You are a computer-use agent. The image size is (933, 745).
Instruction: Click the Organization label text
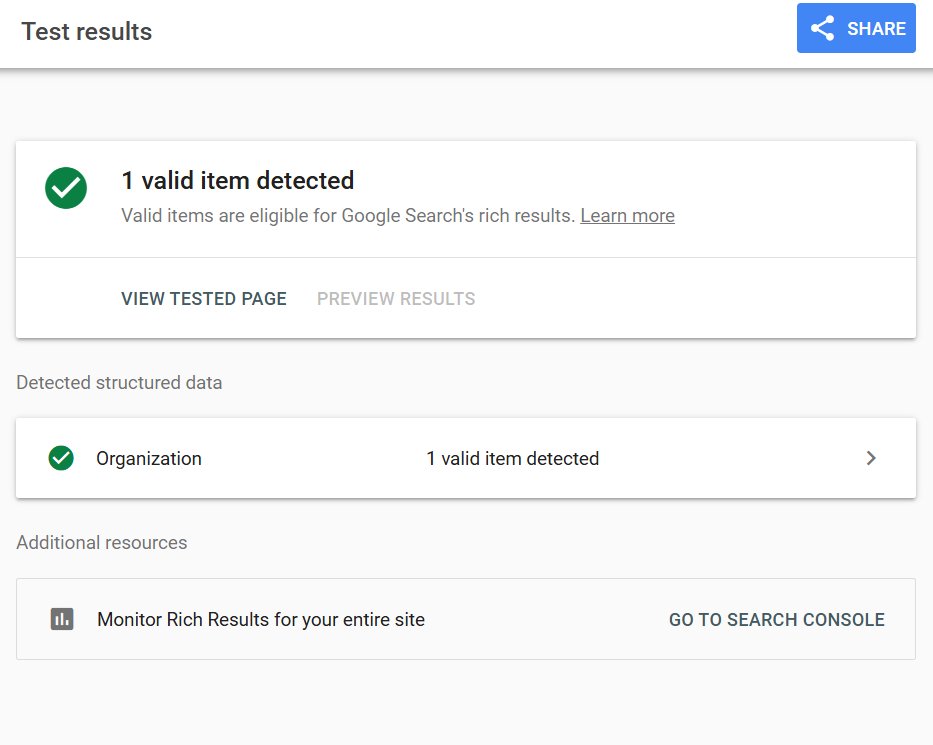click(x=149, y=459)
